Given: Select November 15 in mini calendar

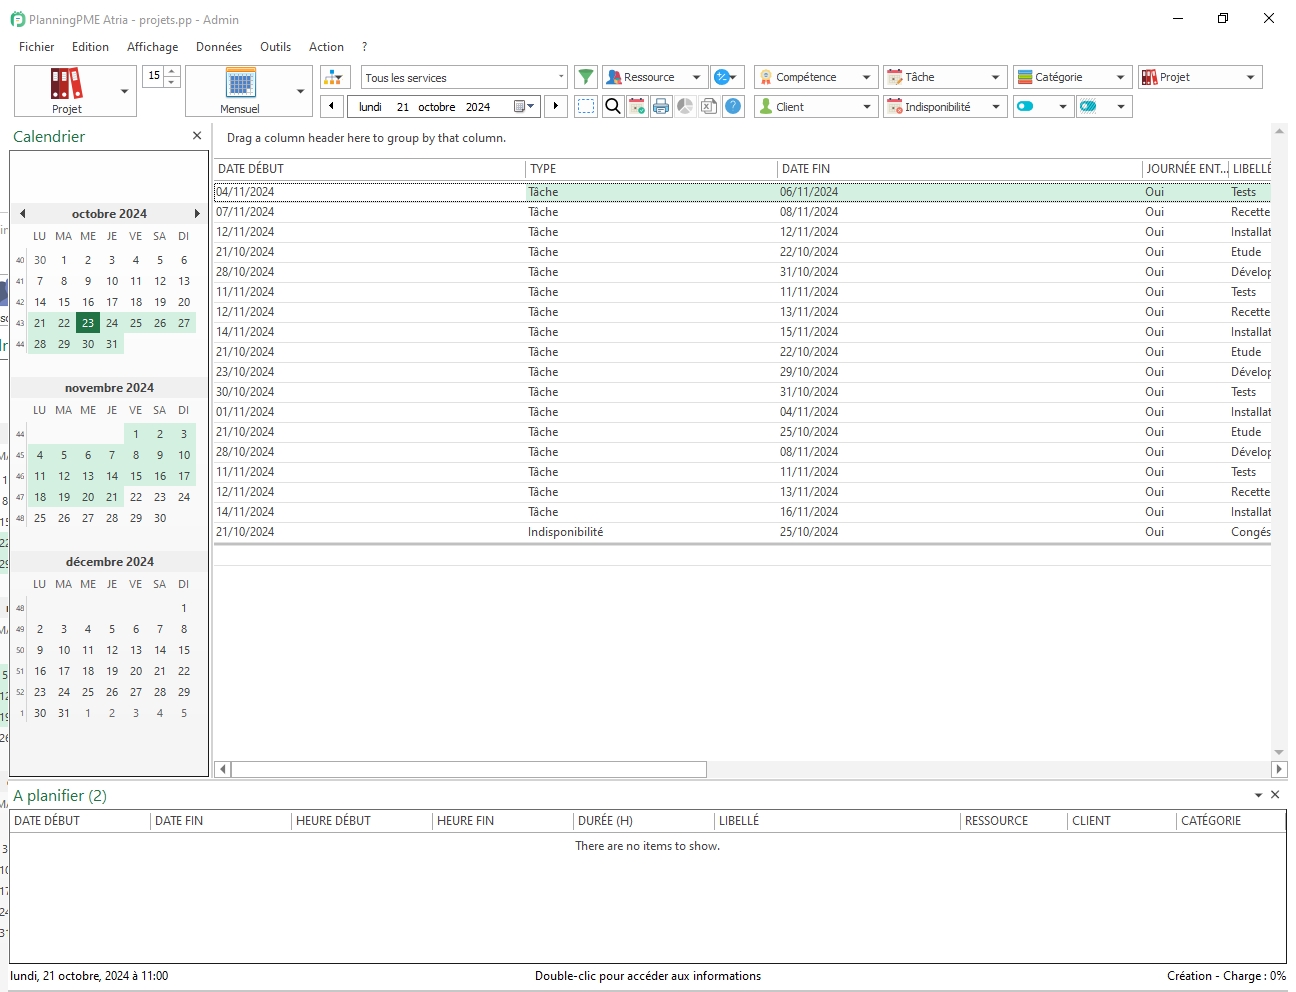Looking at the screenshot, I should [x=136, y=476].
